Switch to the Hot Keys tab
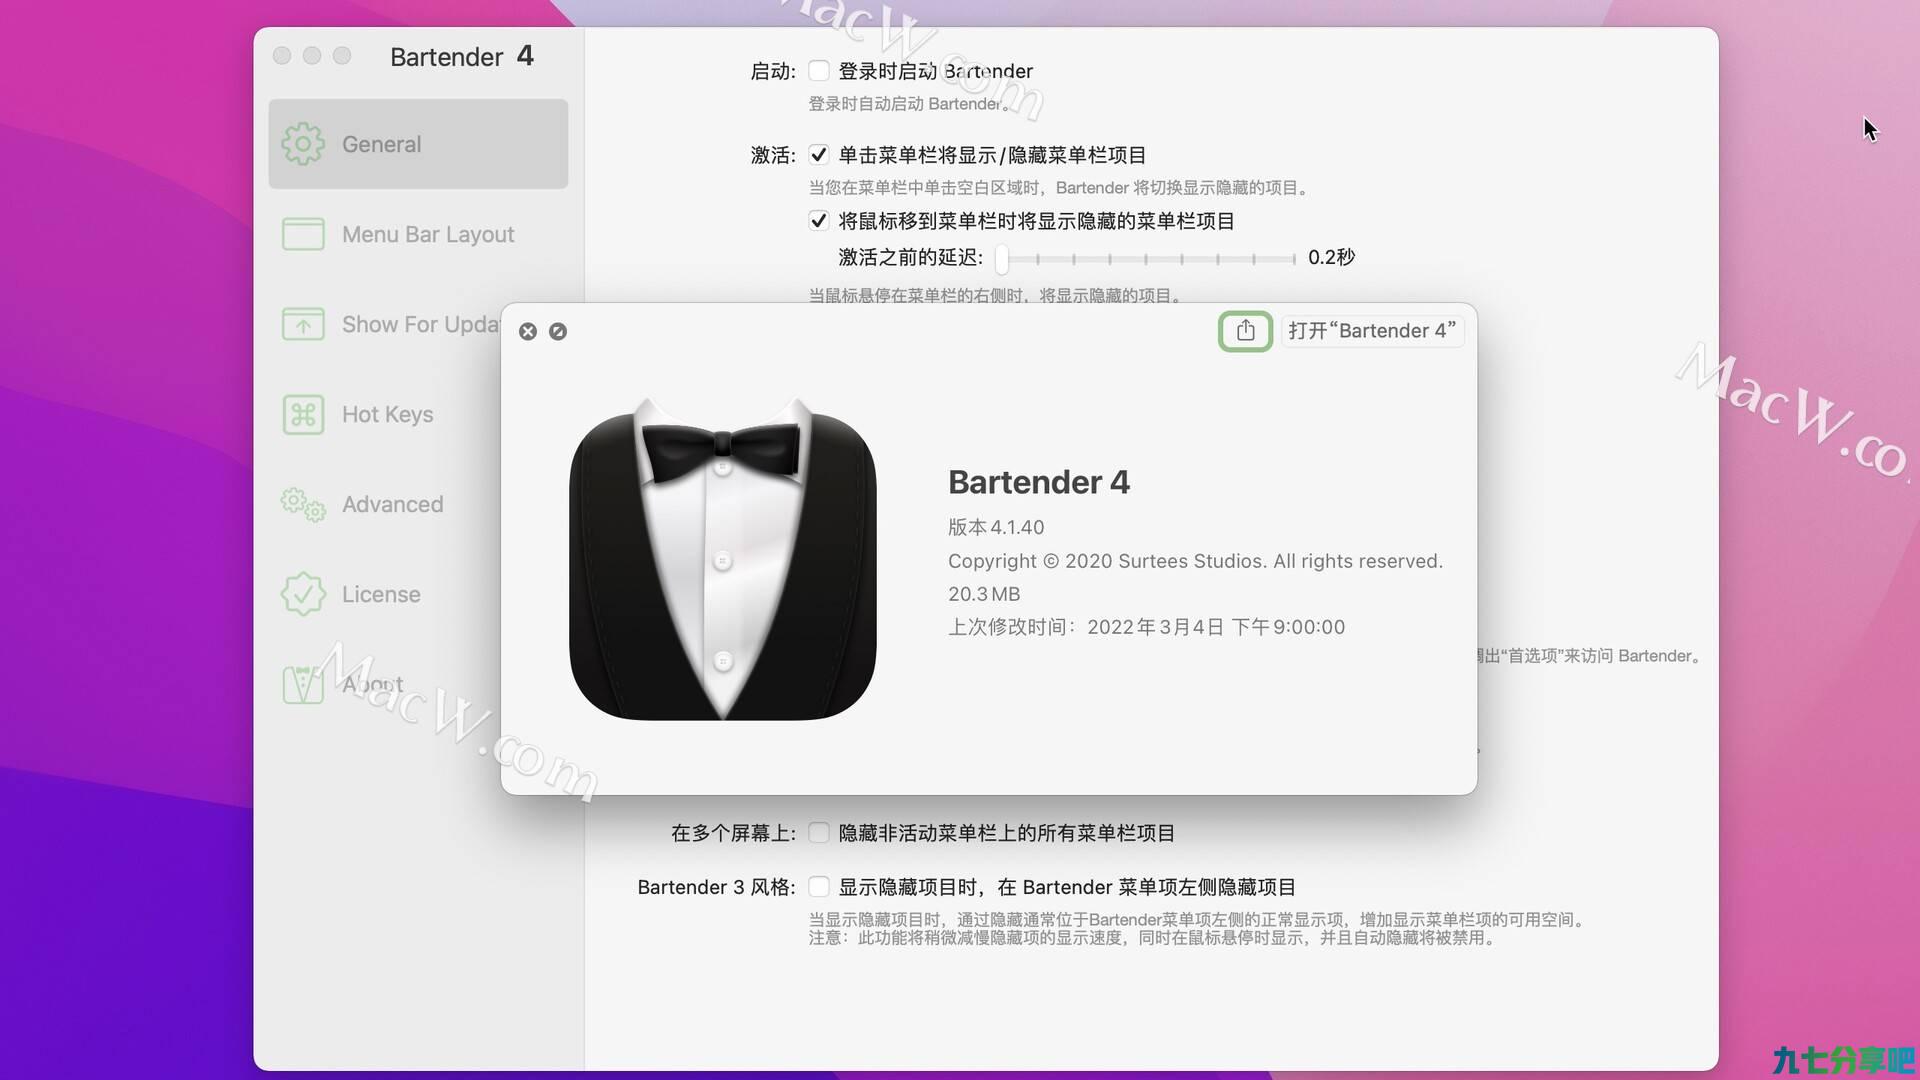Viewport: 1920px width, 1080px height. pyautogui.click(x=385, y=414)
